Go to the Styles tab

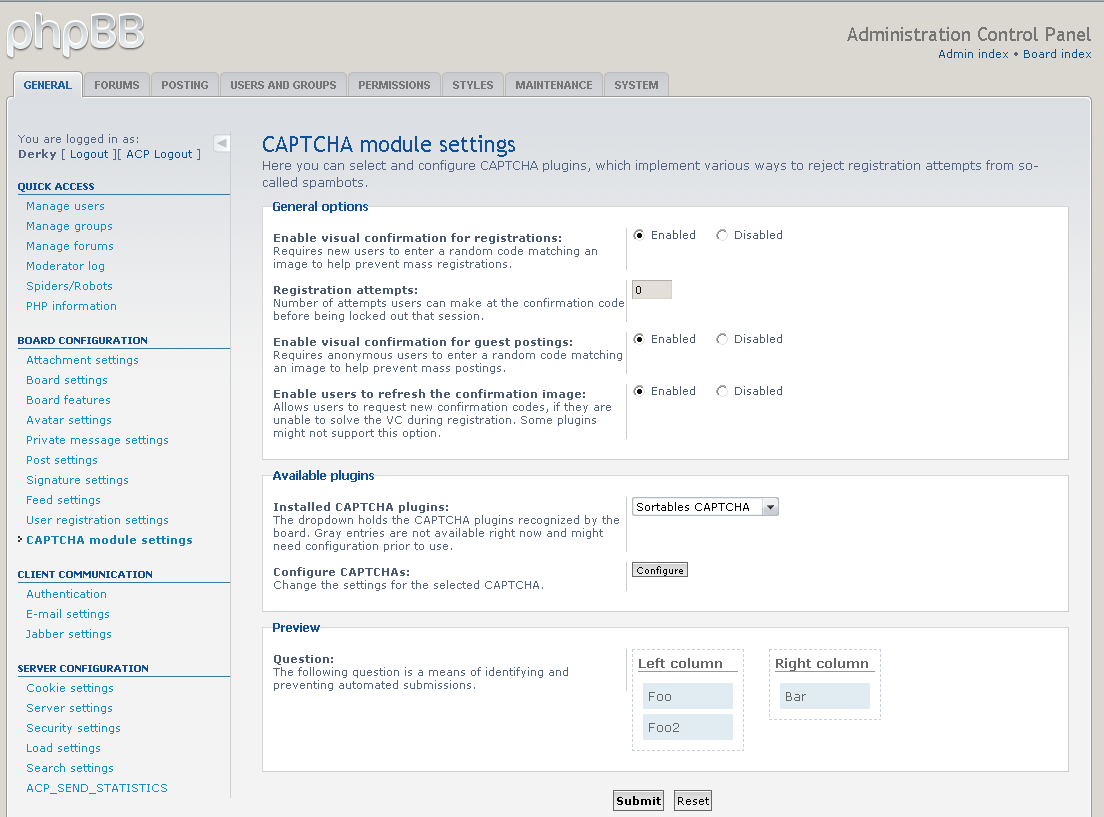click(x=473, y=85)
